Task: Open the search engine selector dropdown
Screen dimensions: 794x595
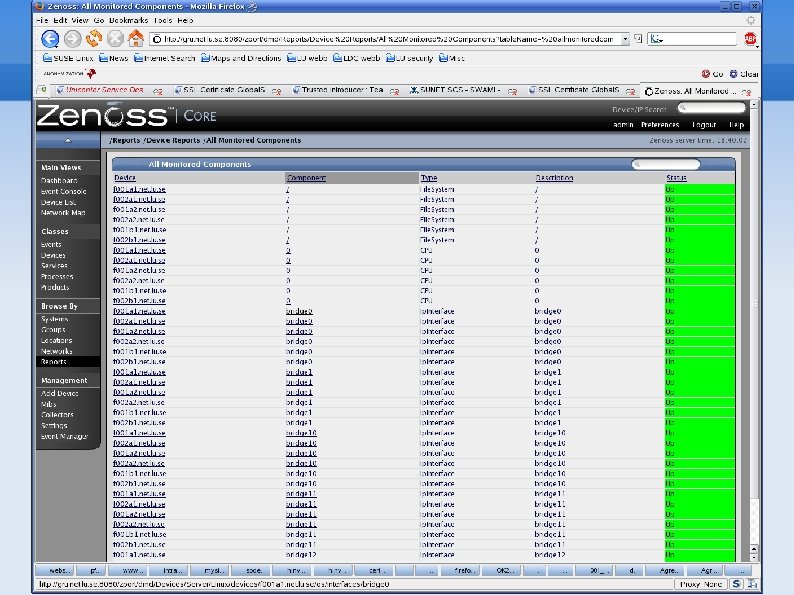Action: pos(657,39)
